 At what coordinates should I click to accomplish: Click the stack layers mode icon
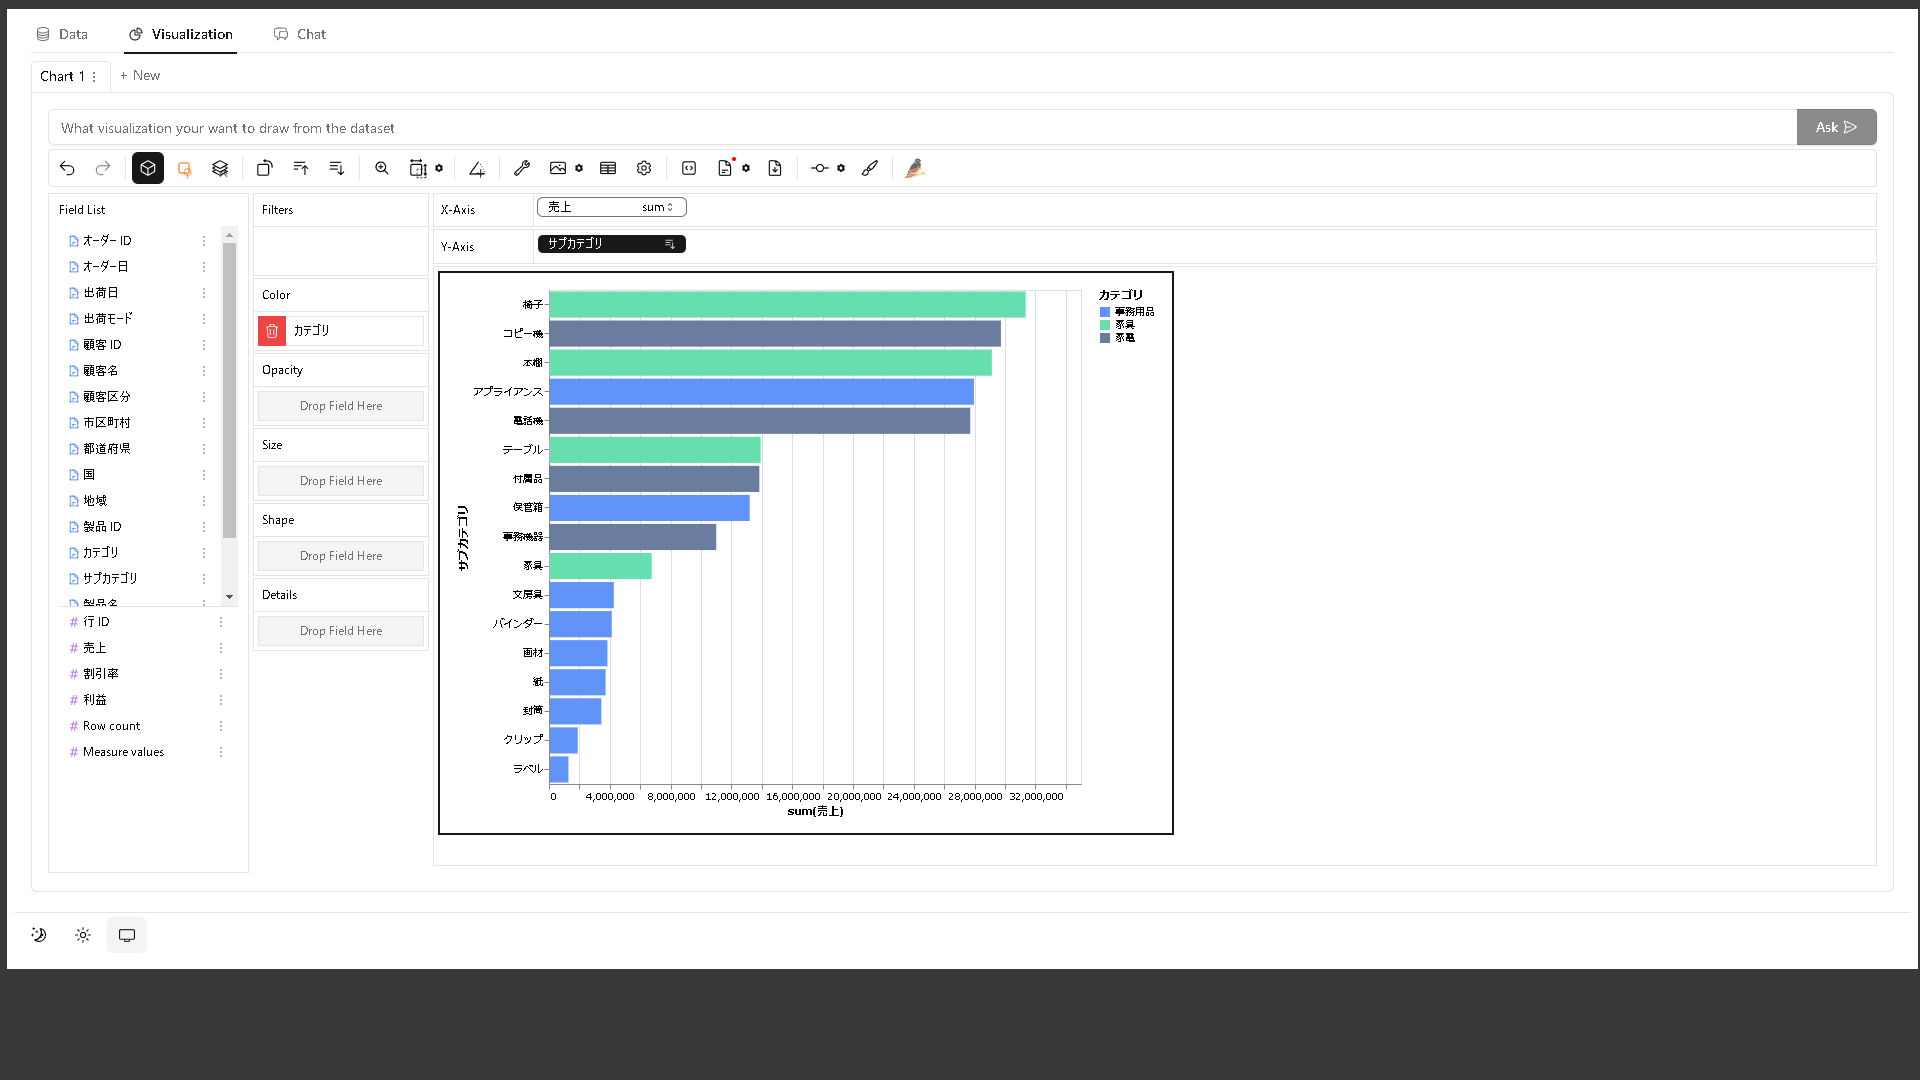tap(220, 168)
